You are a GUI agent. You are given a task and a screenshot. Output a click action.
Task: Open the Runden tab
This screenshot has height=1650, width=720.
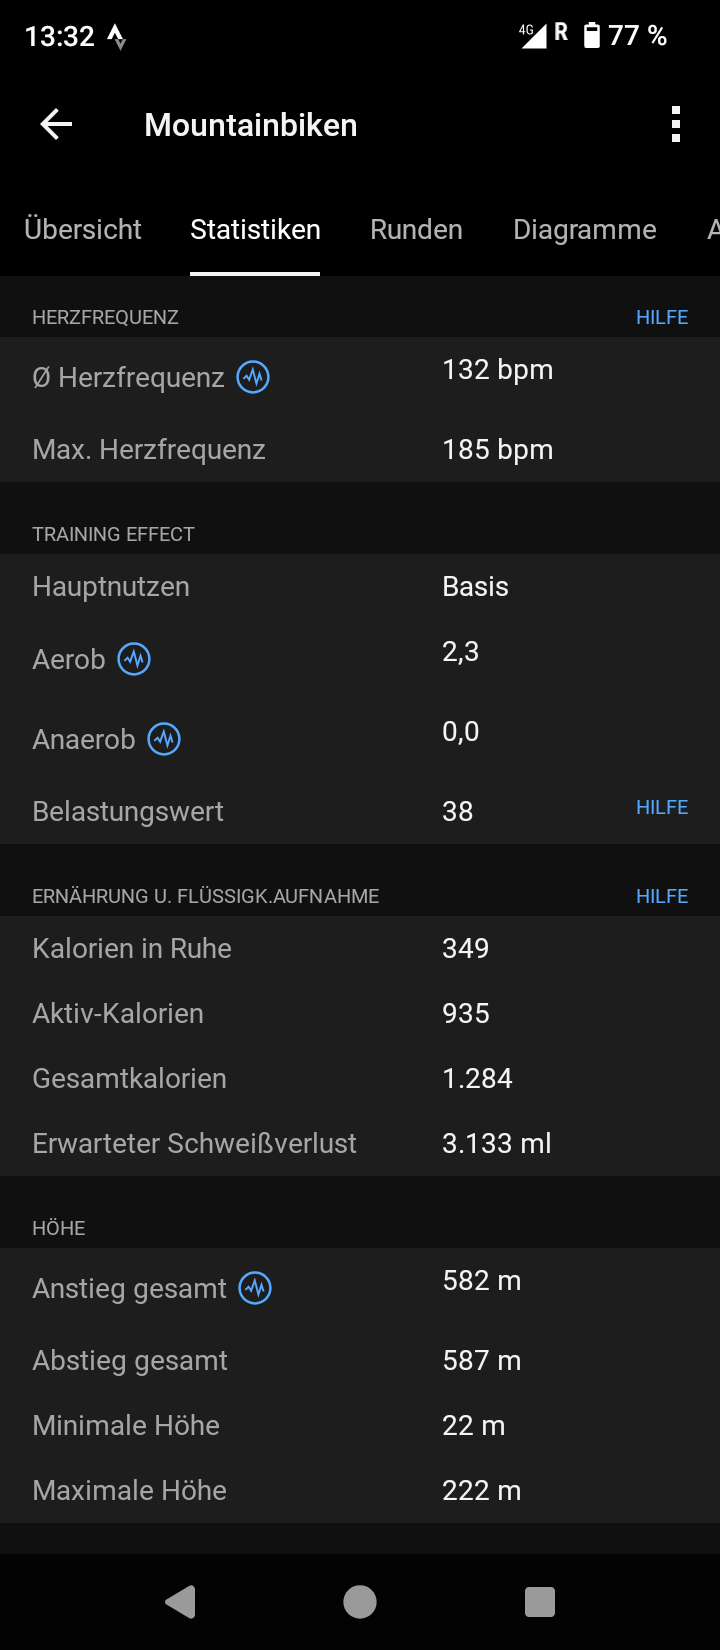[416, 230]
